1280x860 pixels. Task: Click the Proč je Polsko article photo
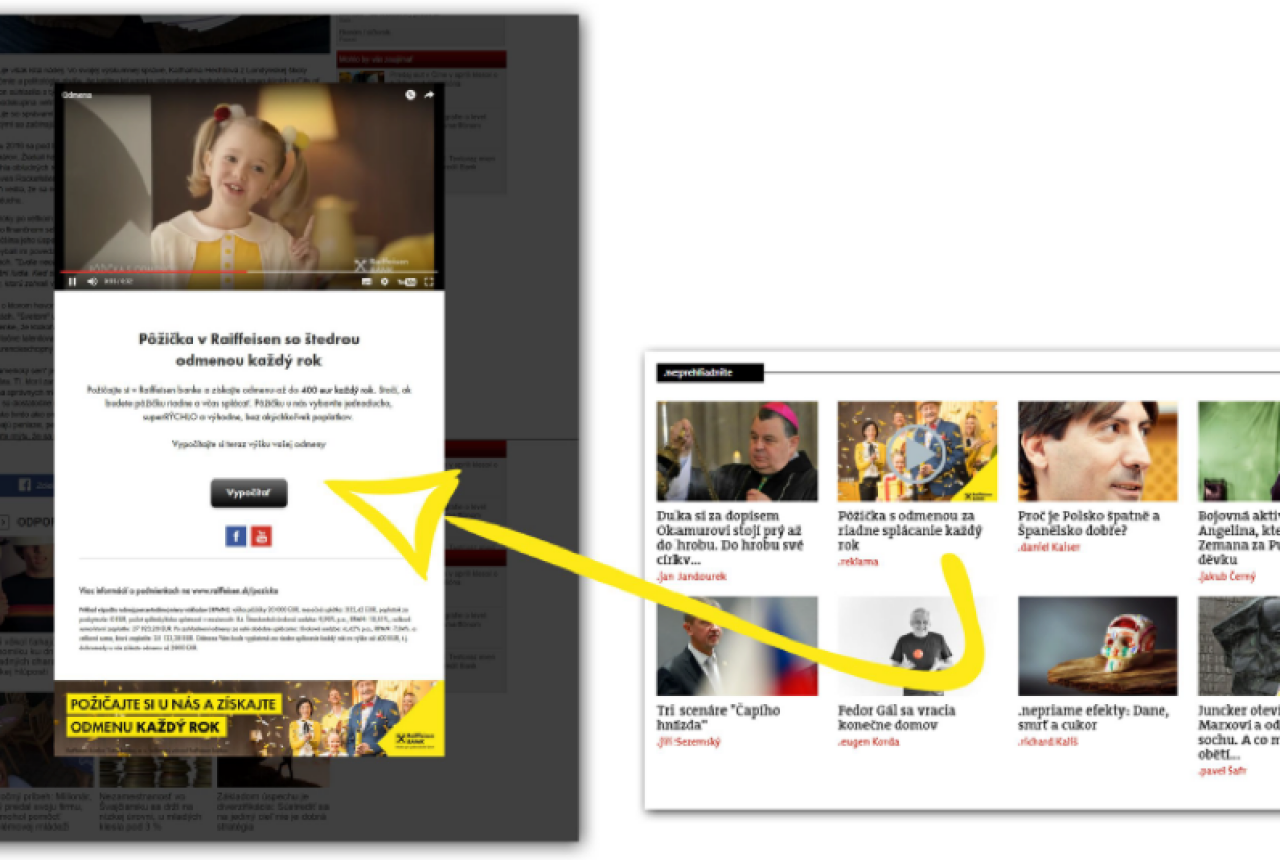(x=1098, y=451)
